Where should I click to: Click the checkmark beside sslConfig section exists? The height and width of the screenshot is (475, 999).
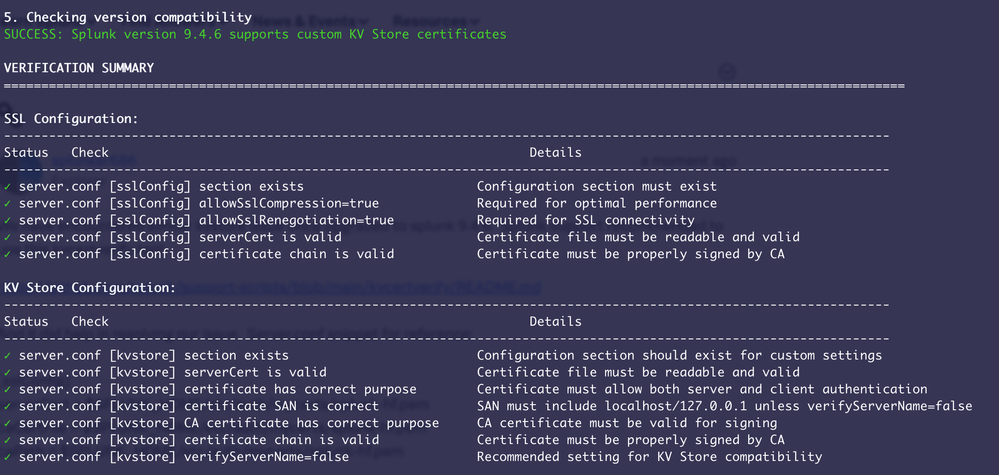8,186
